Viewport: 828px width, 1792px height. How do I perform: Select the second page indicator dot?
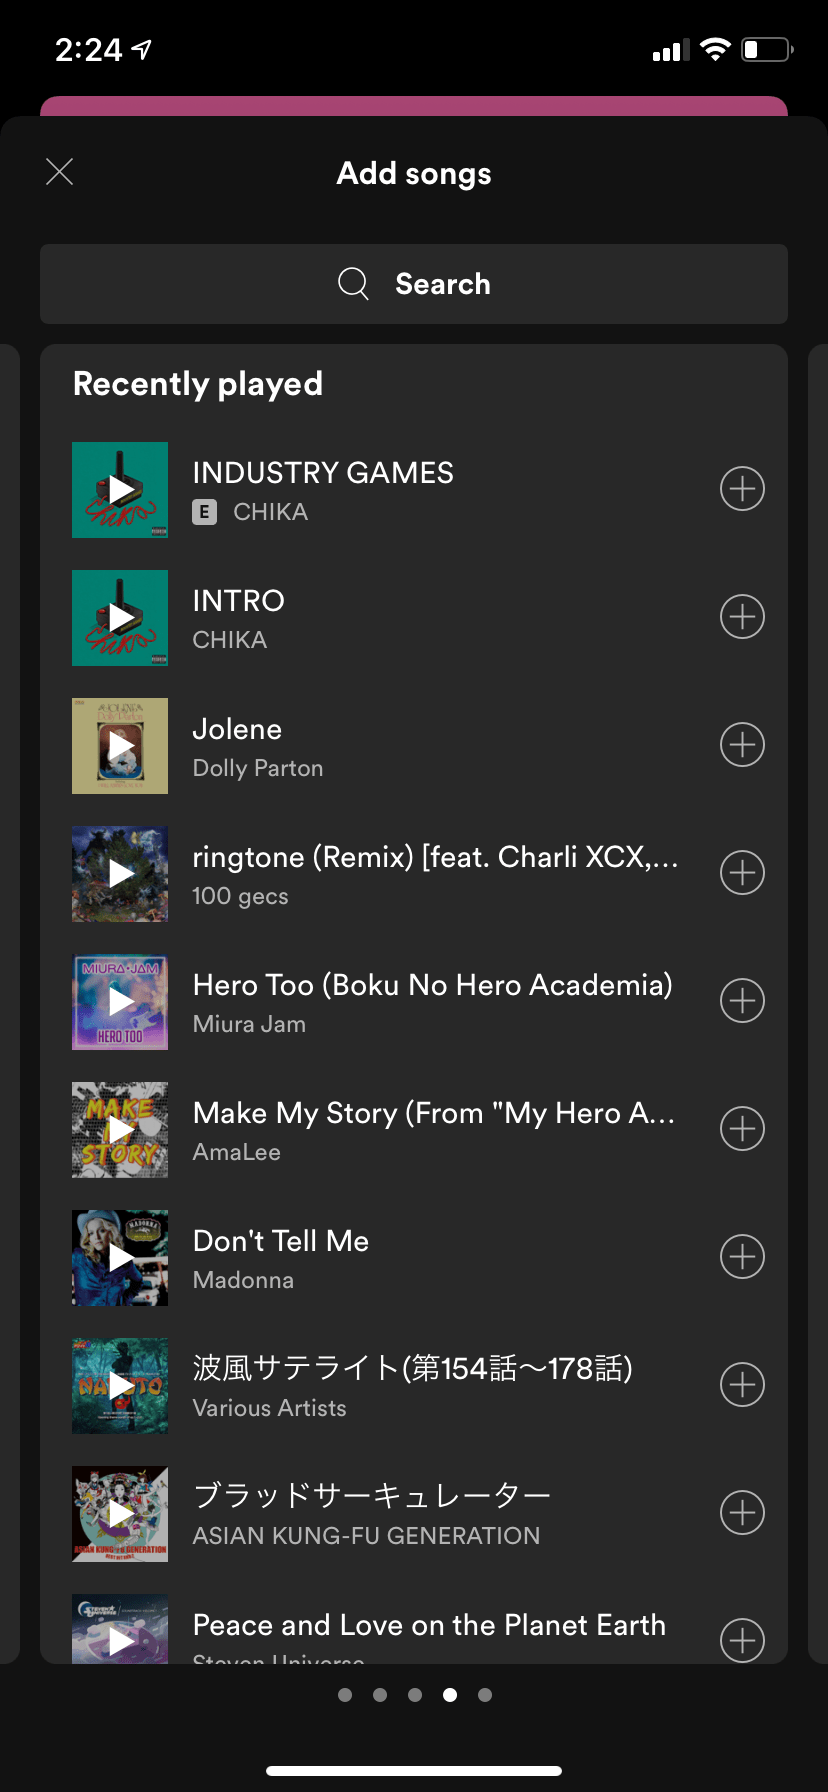pos(380,1695)
